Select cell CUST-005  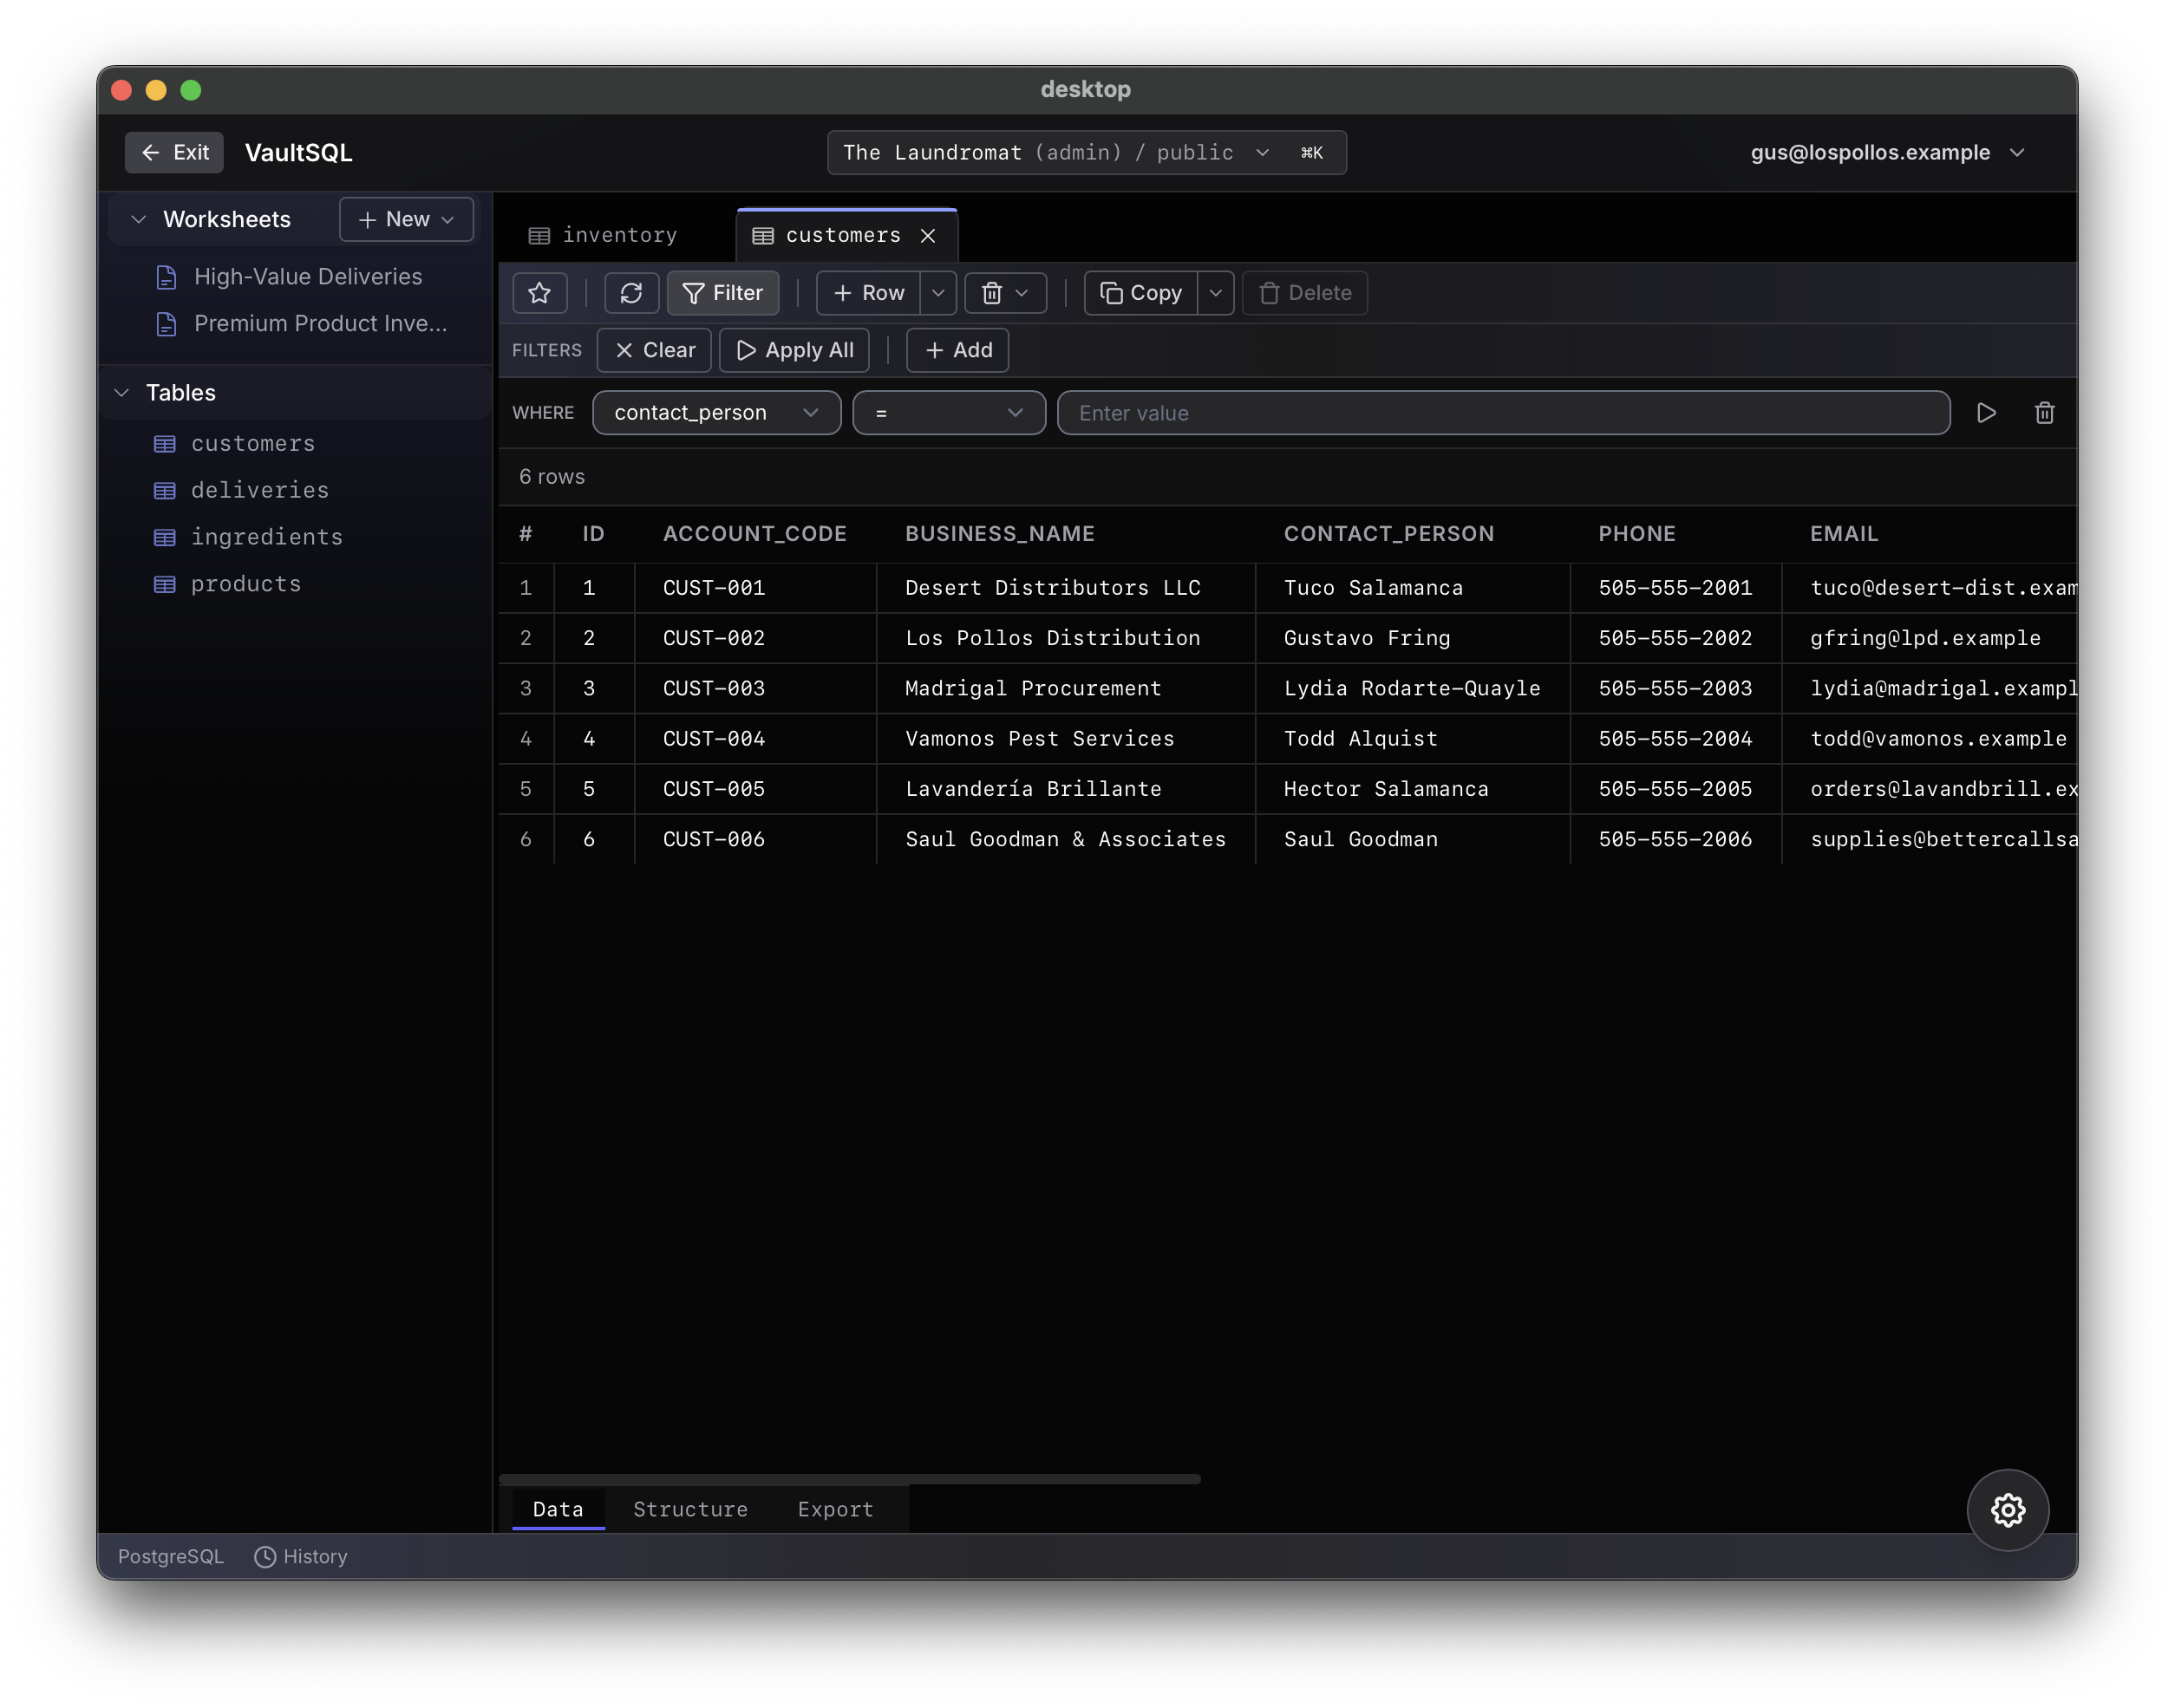[x=755, y=789]
